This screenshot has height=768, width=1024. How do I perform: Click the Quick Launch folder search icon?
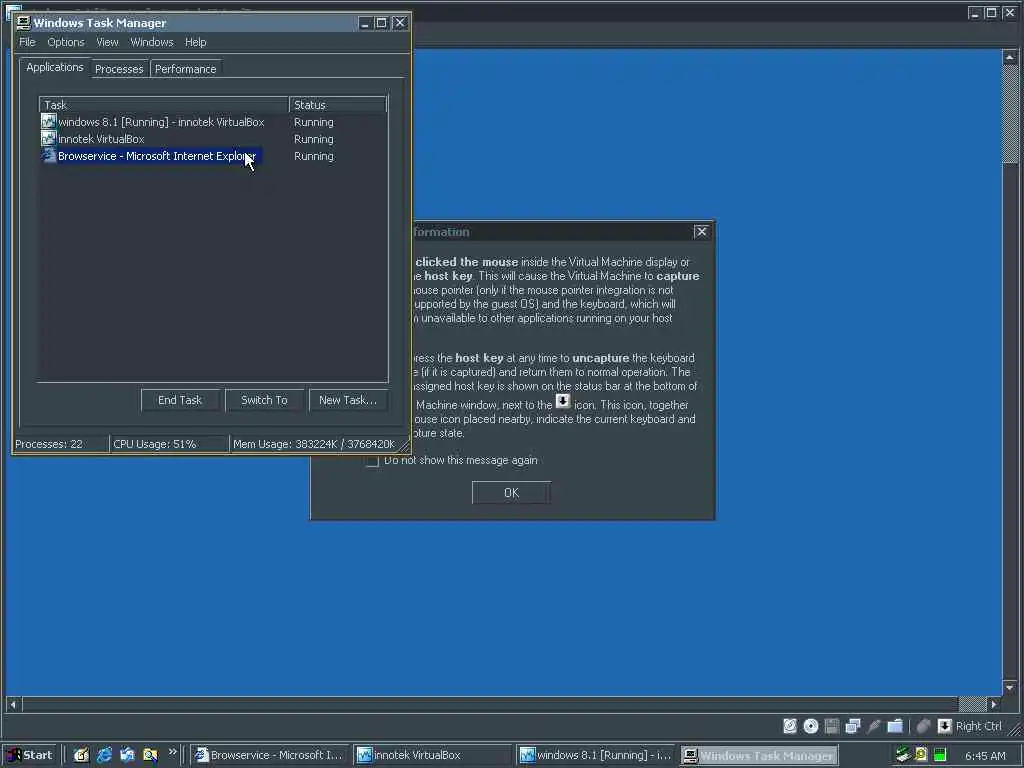[150, 755]
